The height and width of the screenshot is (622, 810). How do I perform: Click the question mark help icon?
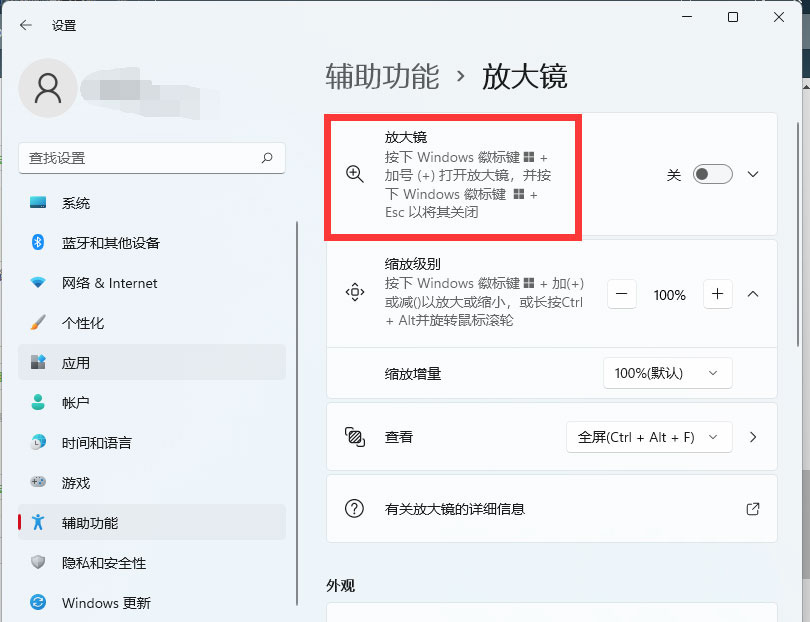click(353, 509)
